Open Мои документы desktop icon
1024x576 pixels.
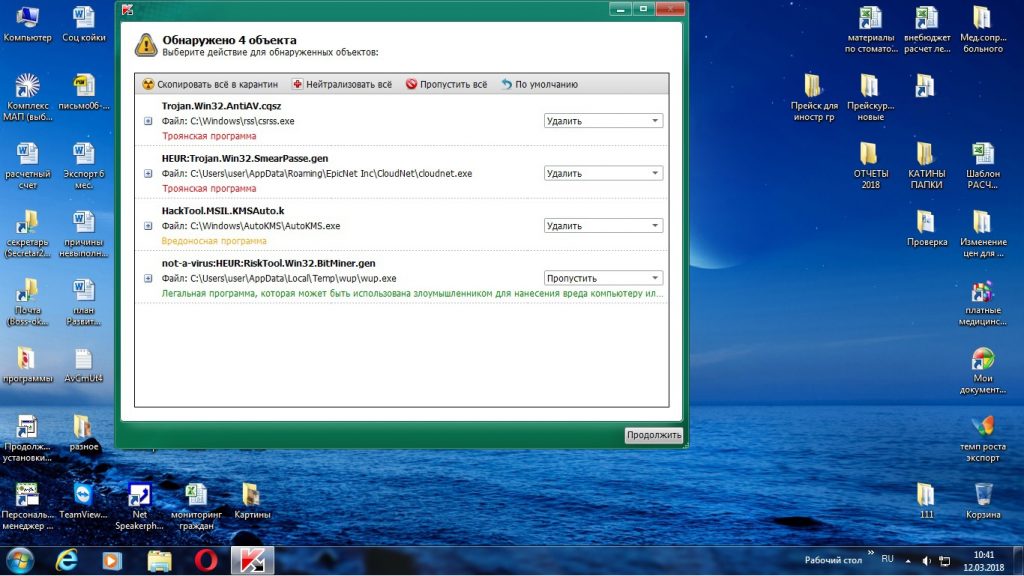click(x=983, y=359)
